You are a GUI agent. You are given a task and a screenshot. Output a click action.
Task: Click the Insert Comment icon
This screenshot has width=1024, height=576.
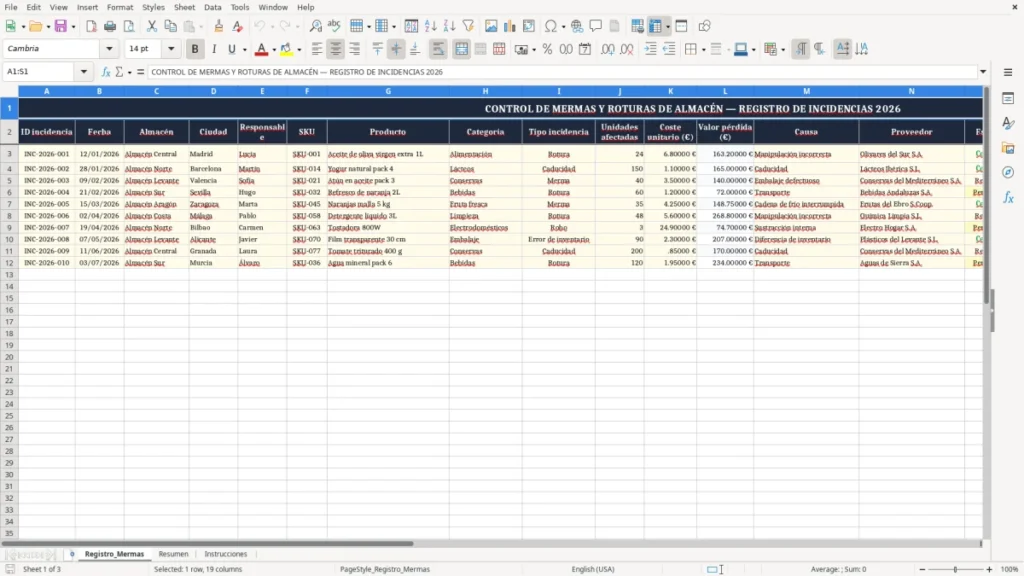(596, 26)
